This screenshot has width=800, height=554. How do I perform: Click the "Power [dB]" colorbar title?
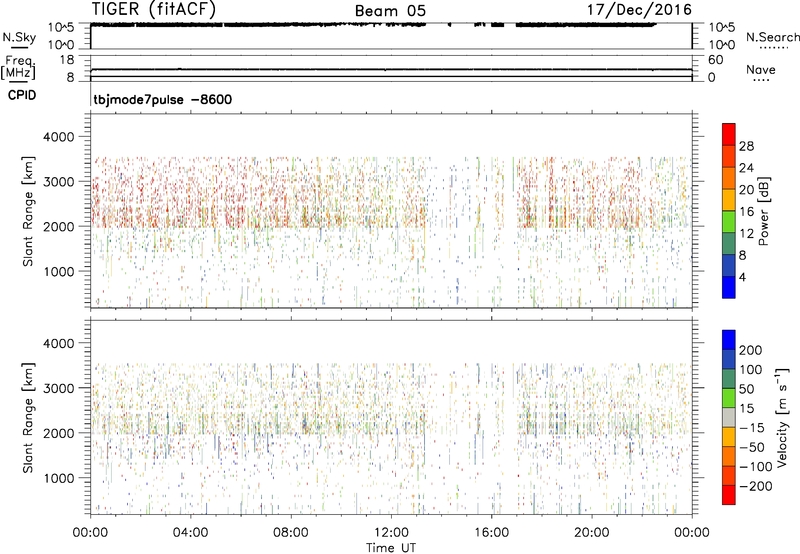[763, 211]
